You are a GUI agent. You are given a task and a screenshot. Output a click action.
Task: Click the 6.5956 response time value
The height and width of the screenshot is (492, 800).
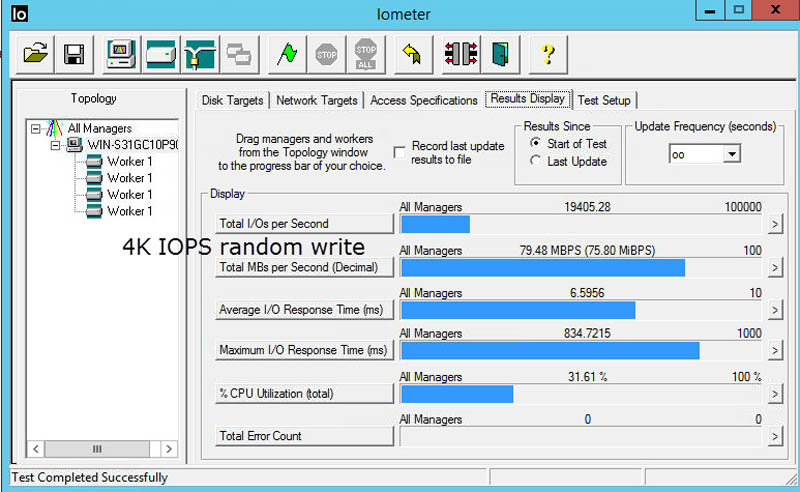(587, 293)
